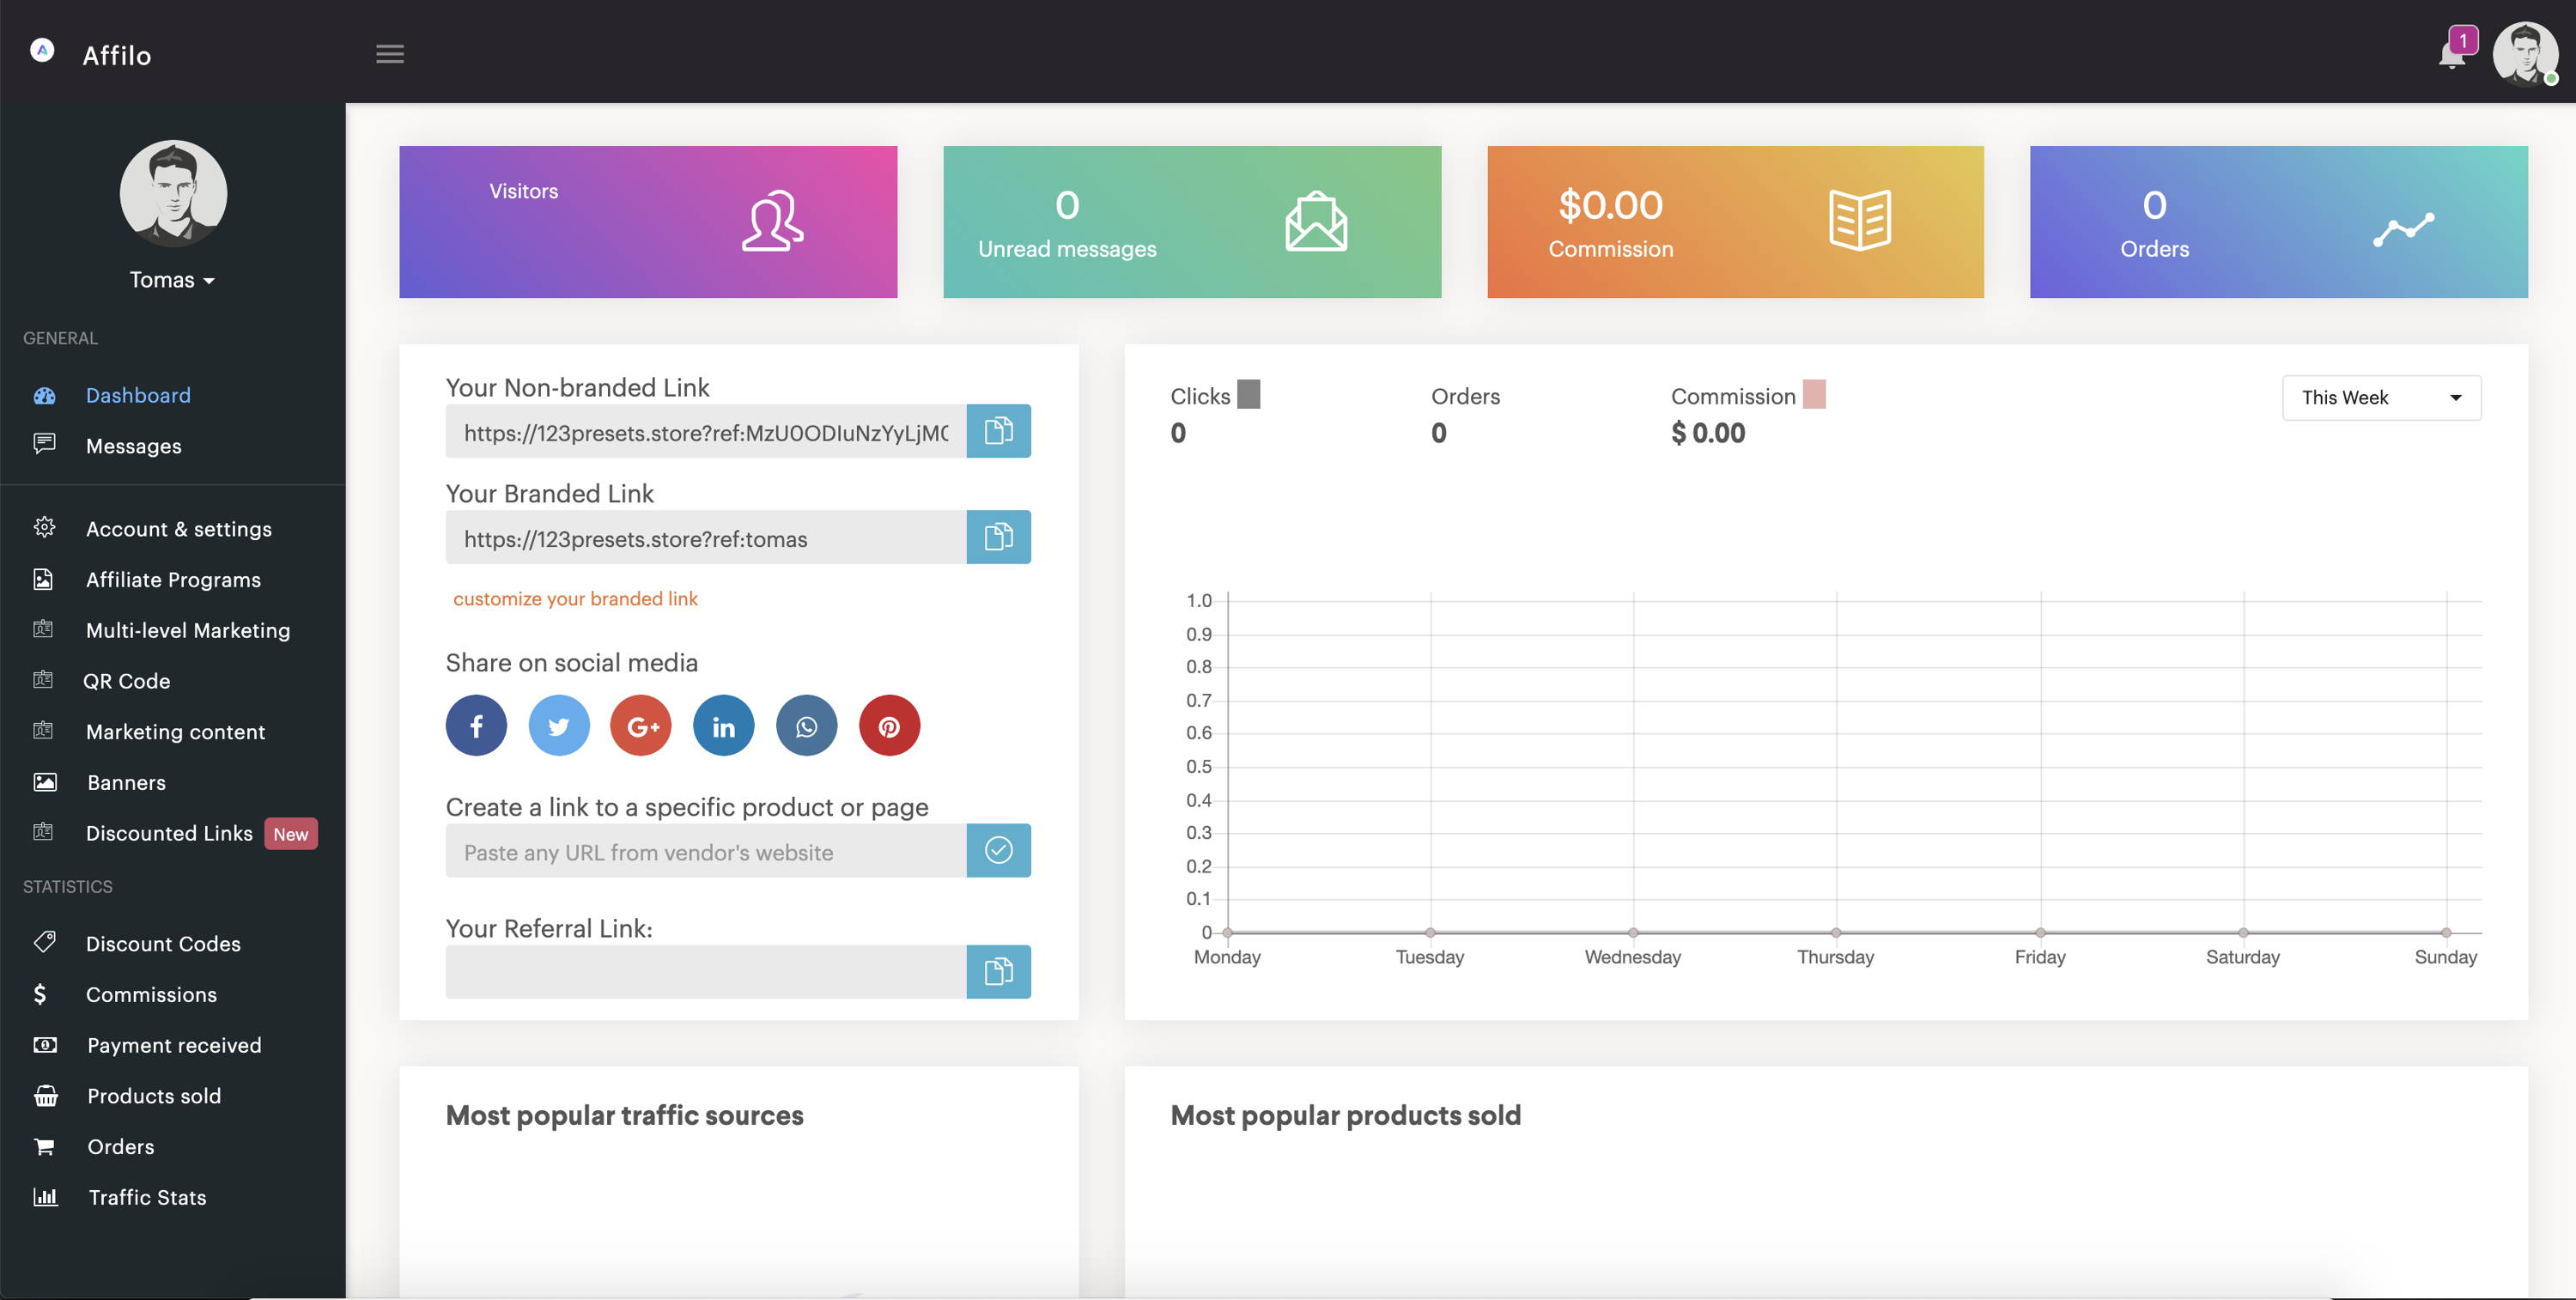This screenshot has width=2576, height=1300.
Task: Click the Your Referral Link field
Action: coord(706,972)
